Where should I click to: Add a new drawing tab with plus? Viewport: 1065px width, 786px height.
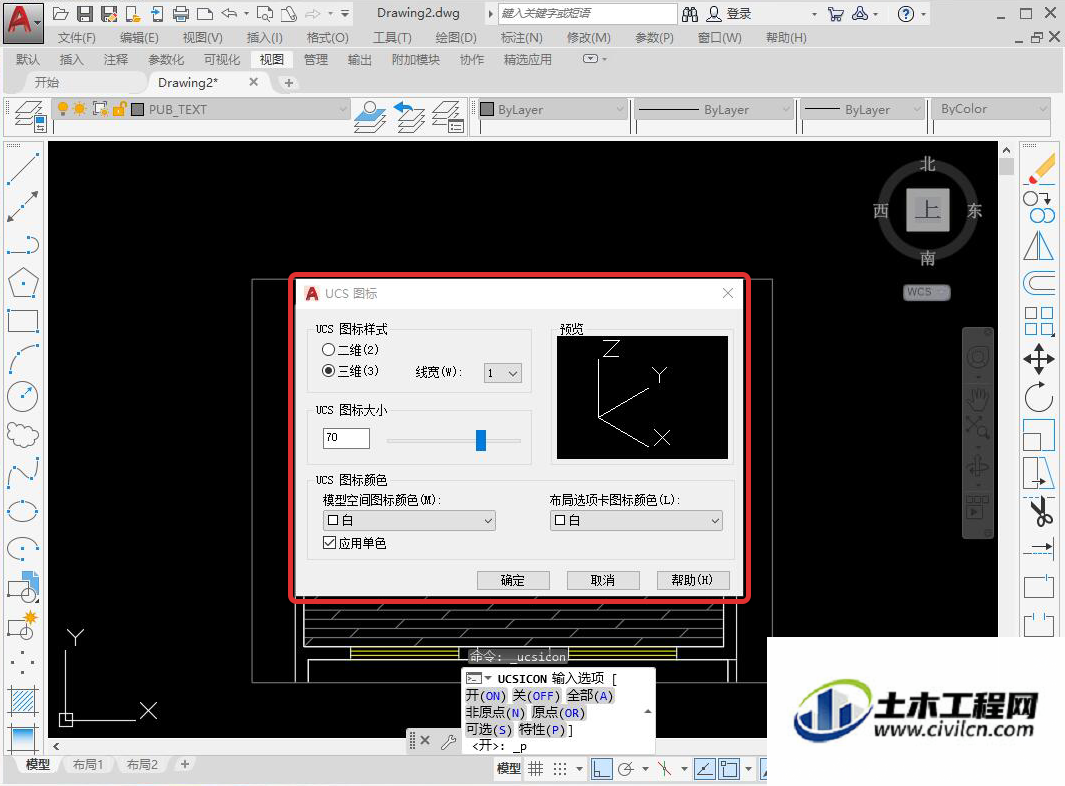[289, 83]
